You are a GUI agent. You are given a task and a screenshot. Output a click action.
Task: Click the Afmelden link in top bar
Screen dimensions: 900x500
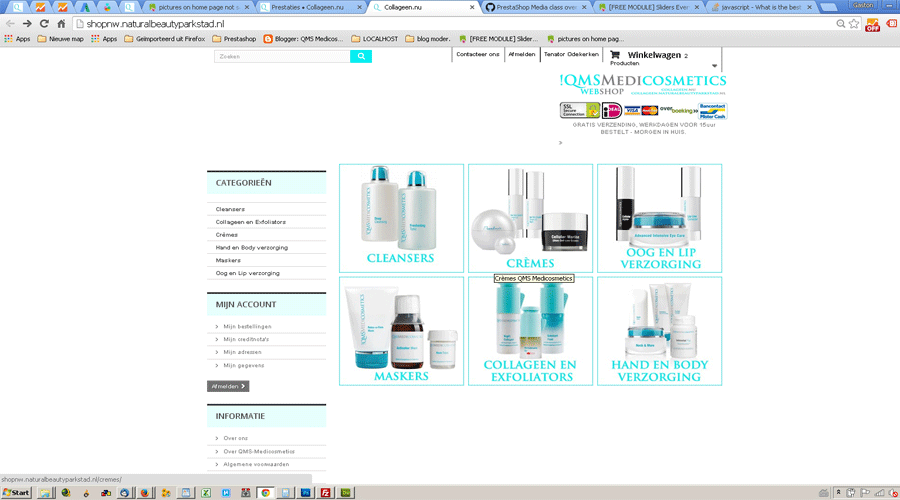tap(521, 54)
